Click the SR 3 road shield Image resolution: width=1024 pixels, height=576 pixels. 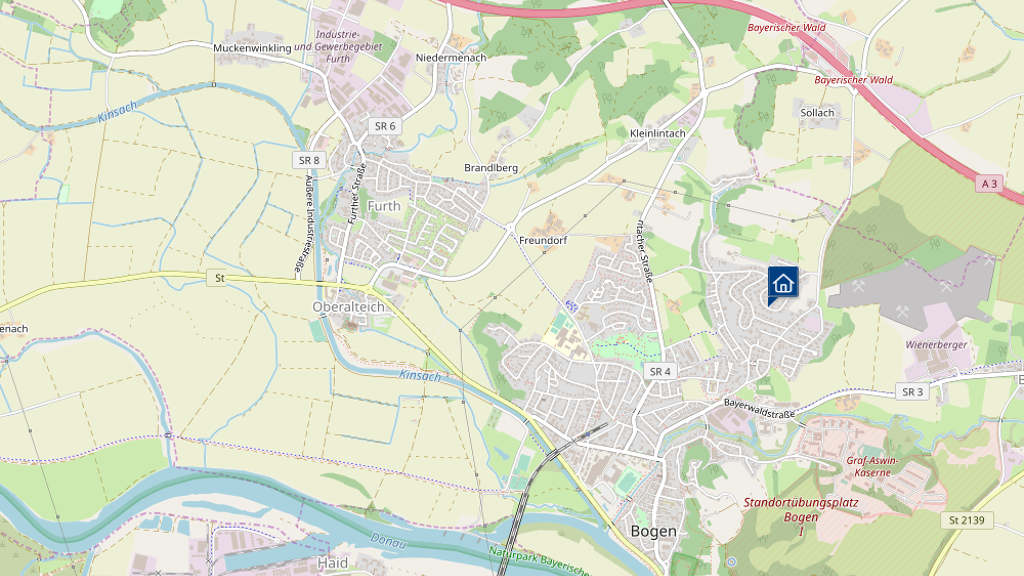click(x=912, y=392)
